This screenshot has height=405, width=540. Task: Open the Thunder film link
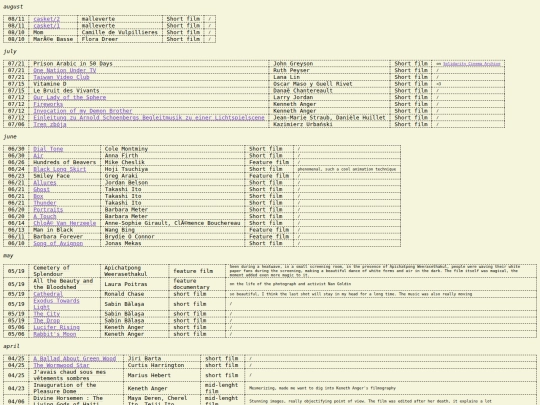(x=44, y=203)
